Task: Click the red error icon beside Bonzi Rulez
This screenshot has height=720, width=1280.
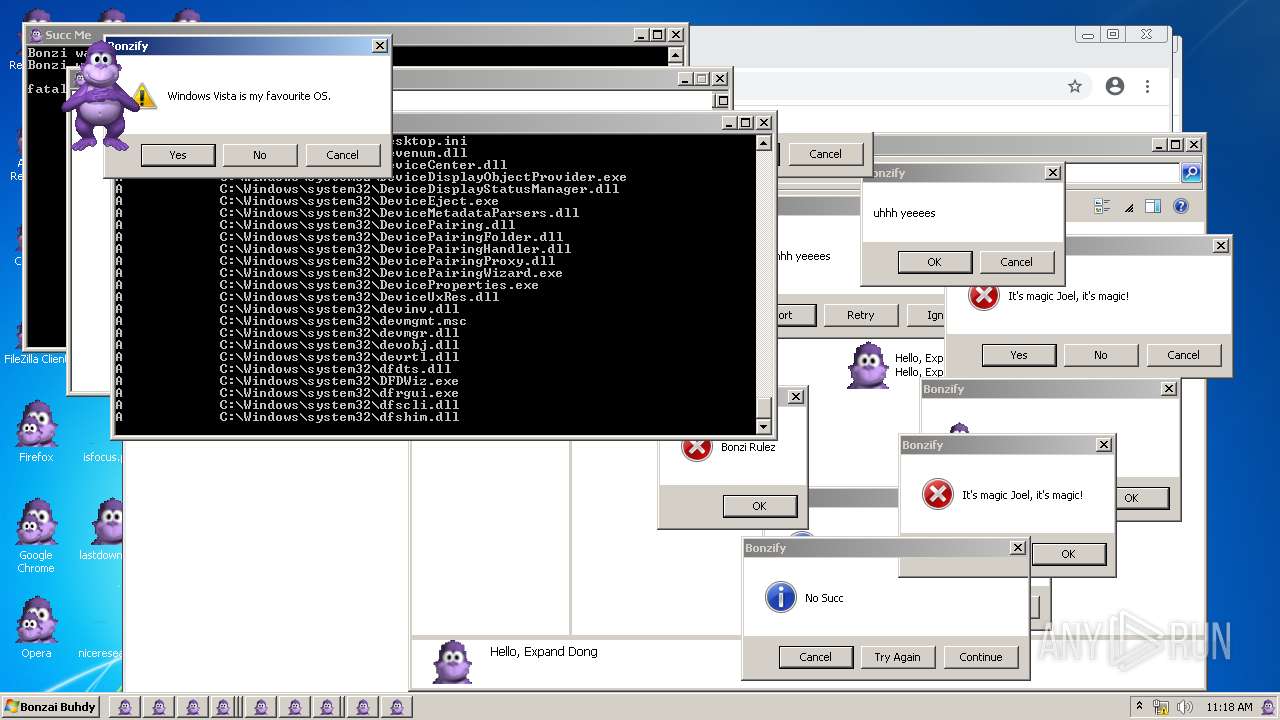Action: [696, 447]
